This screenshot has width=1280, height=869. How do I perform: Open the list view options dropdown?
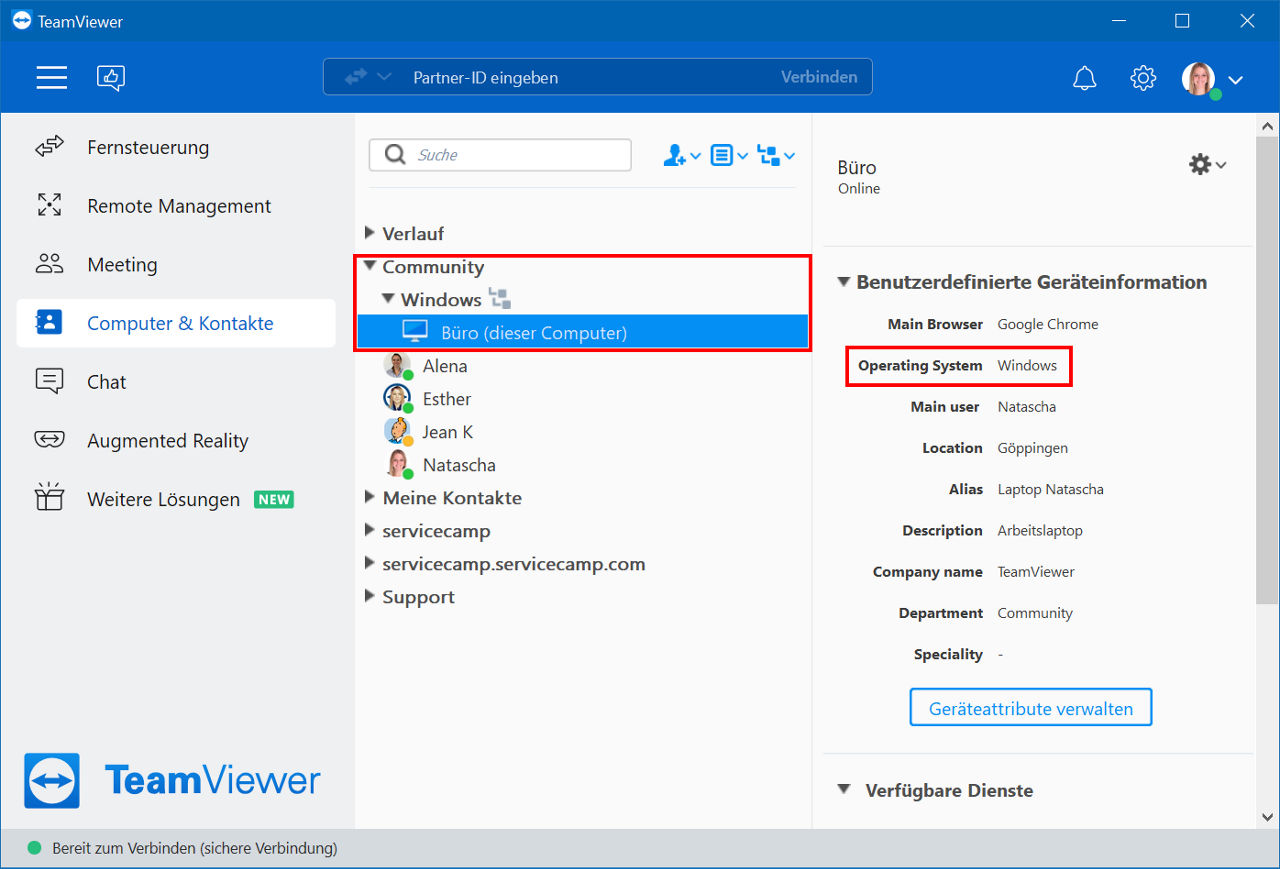click(729, 155)
